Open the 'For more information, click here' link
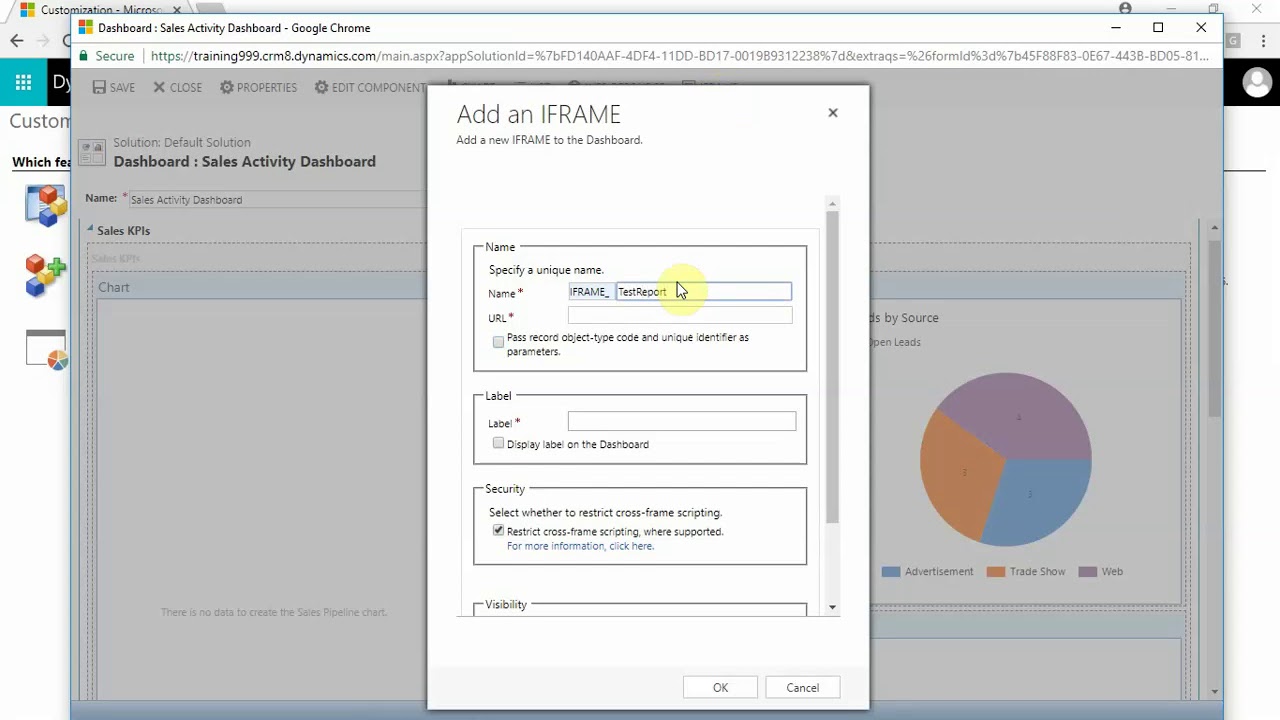The width and height of the screenshot is (1280, 720). (580, 546)
